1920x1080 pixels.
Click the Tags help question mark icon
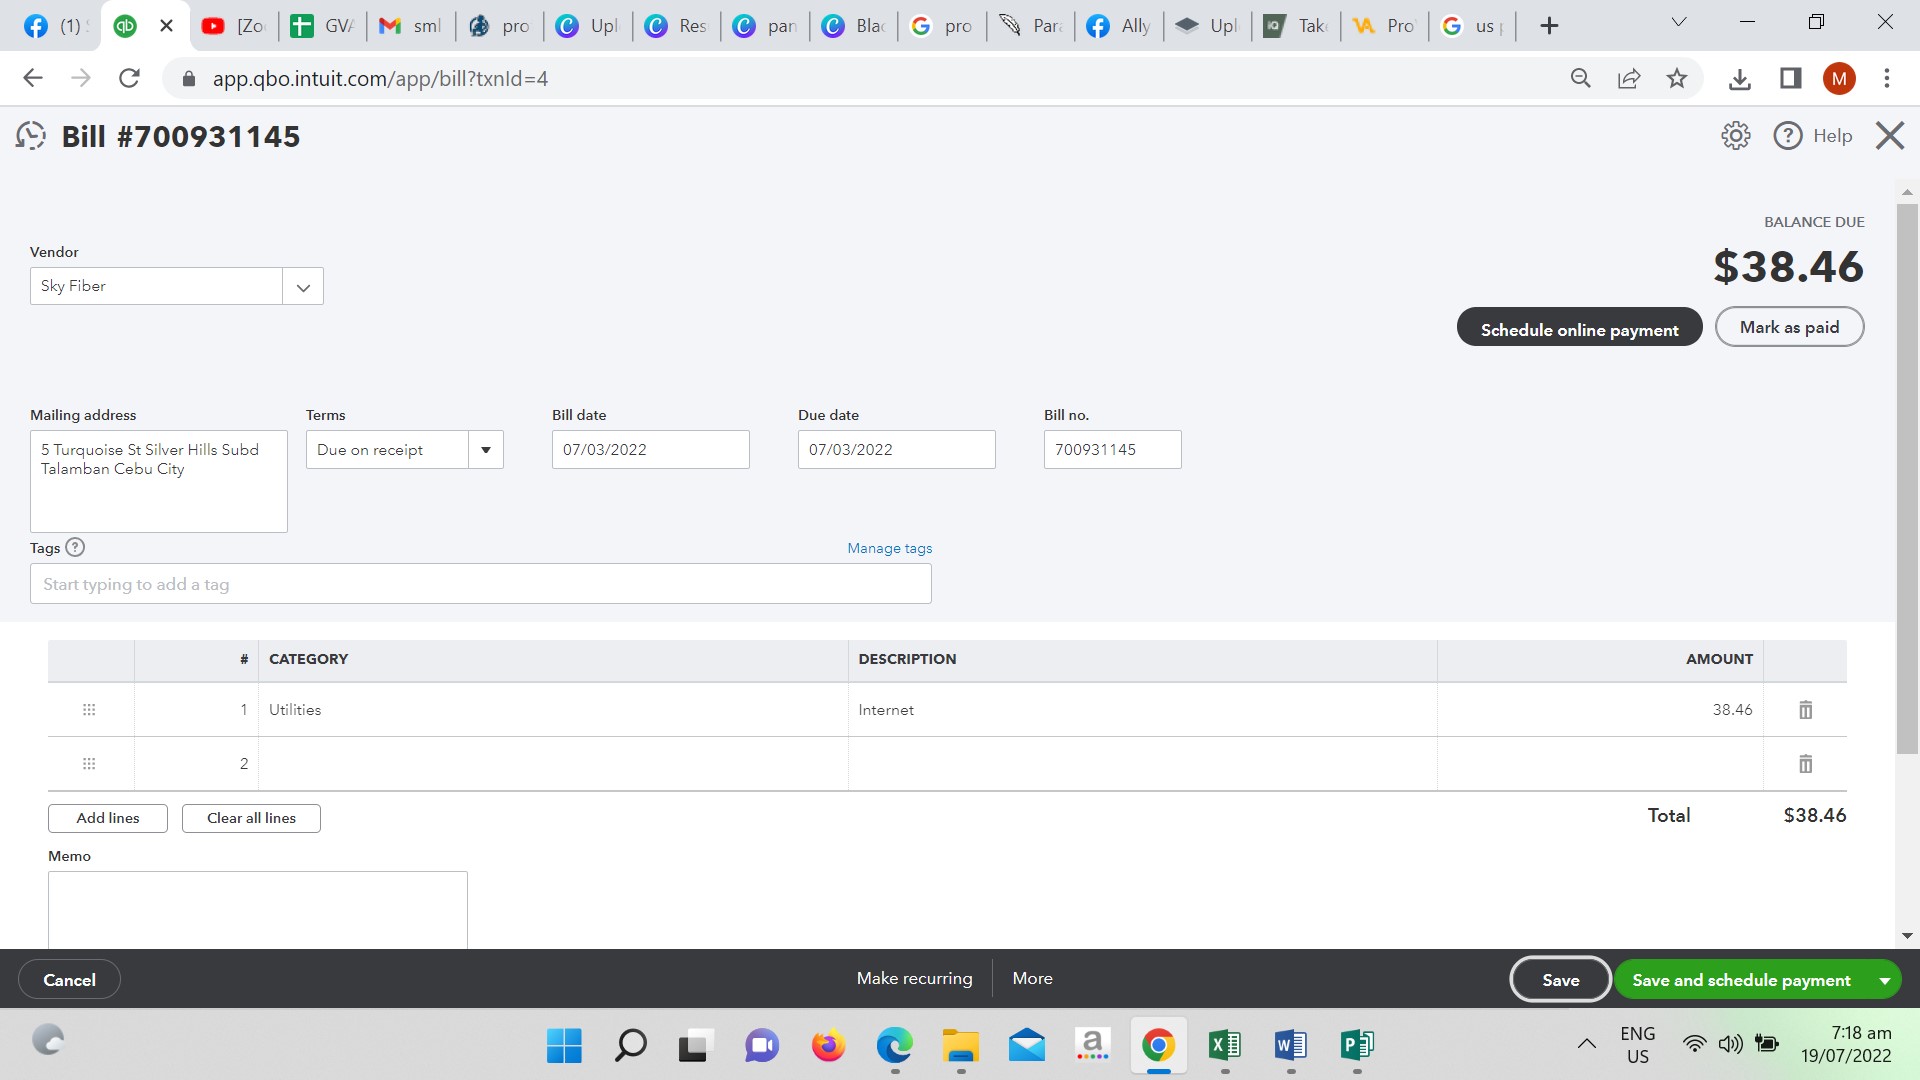[75, 547]
